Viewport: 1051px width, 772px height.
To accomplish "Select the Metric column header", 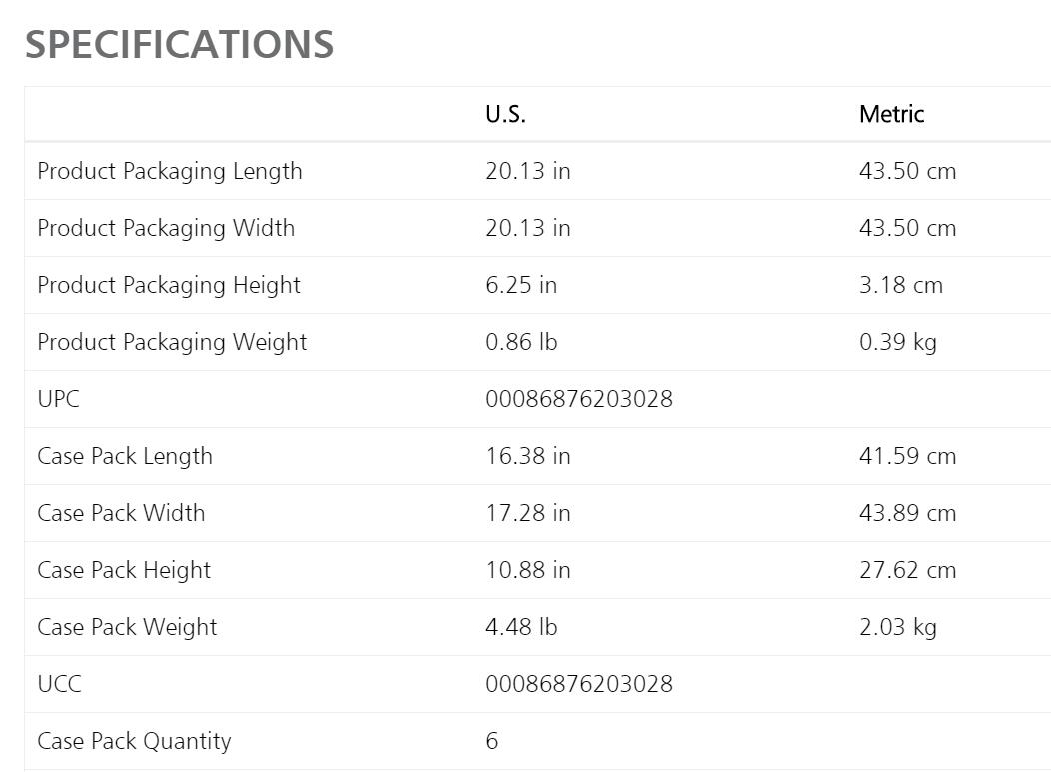I will pos(891,114).
